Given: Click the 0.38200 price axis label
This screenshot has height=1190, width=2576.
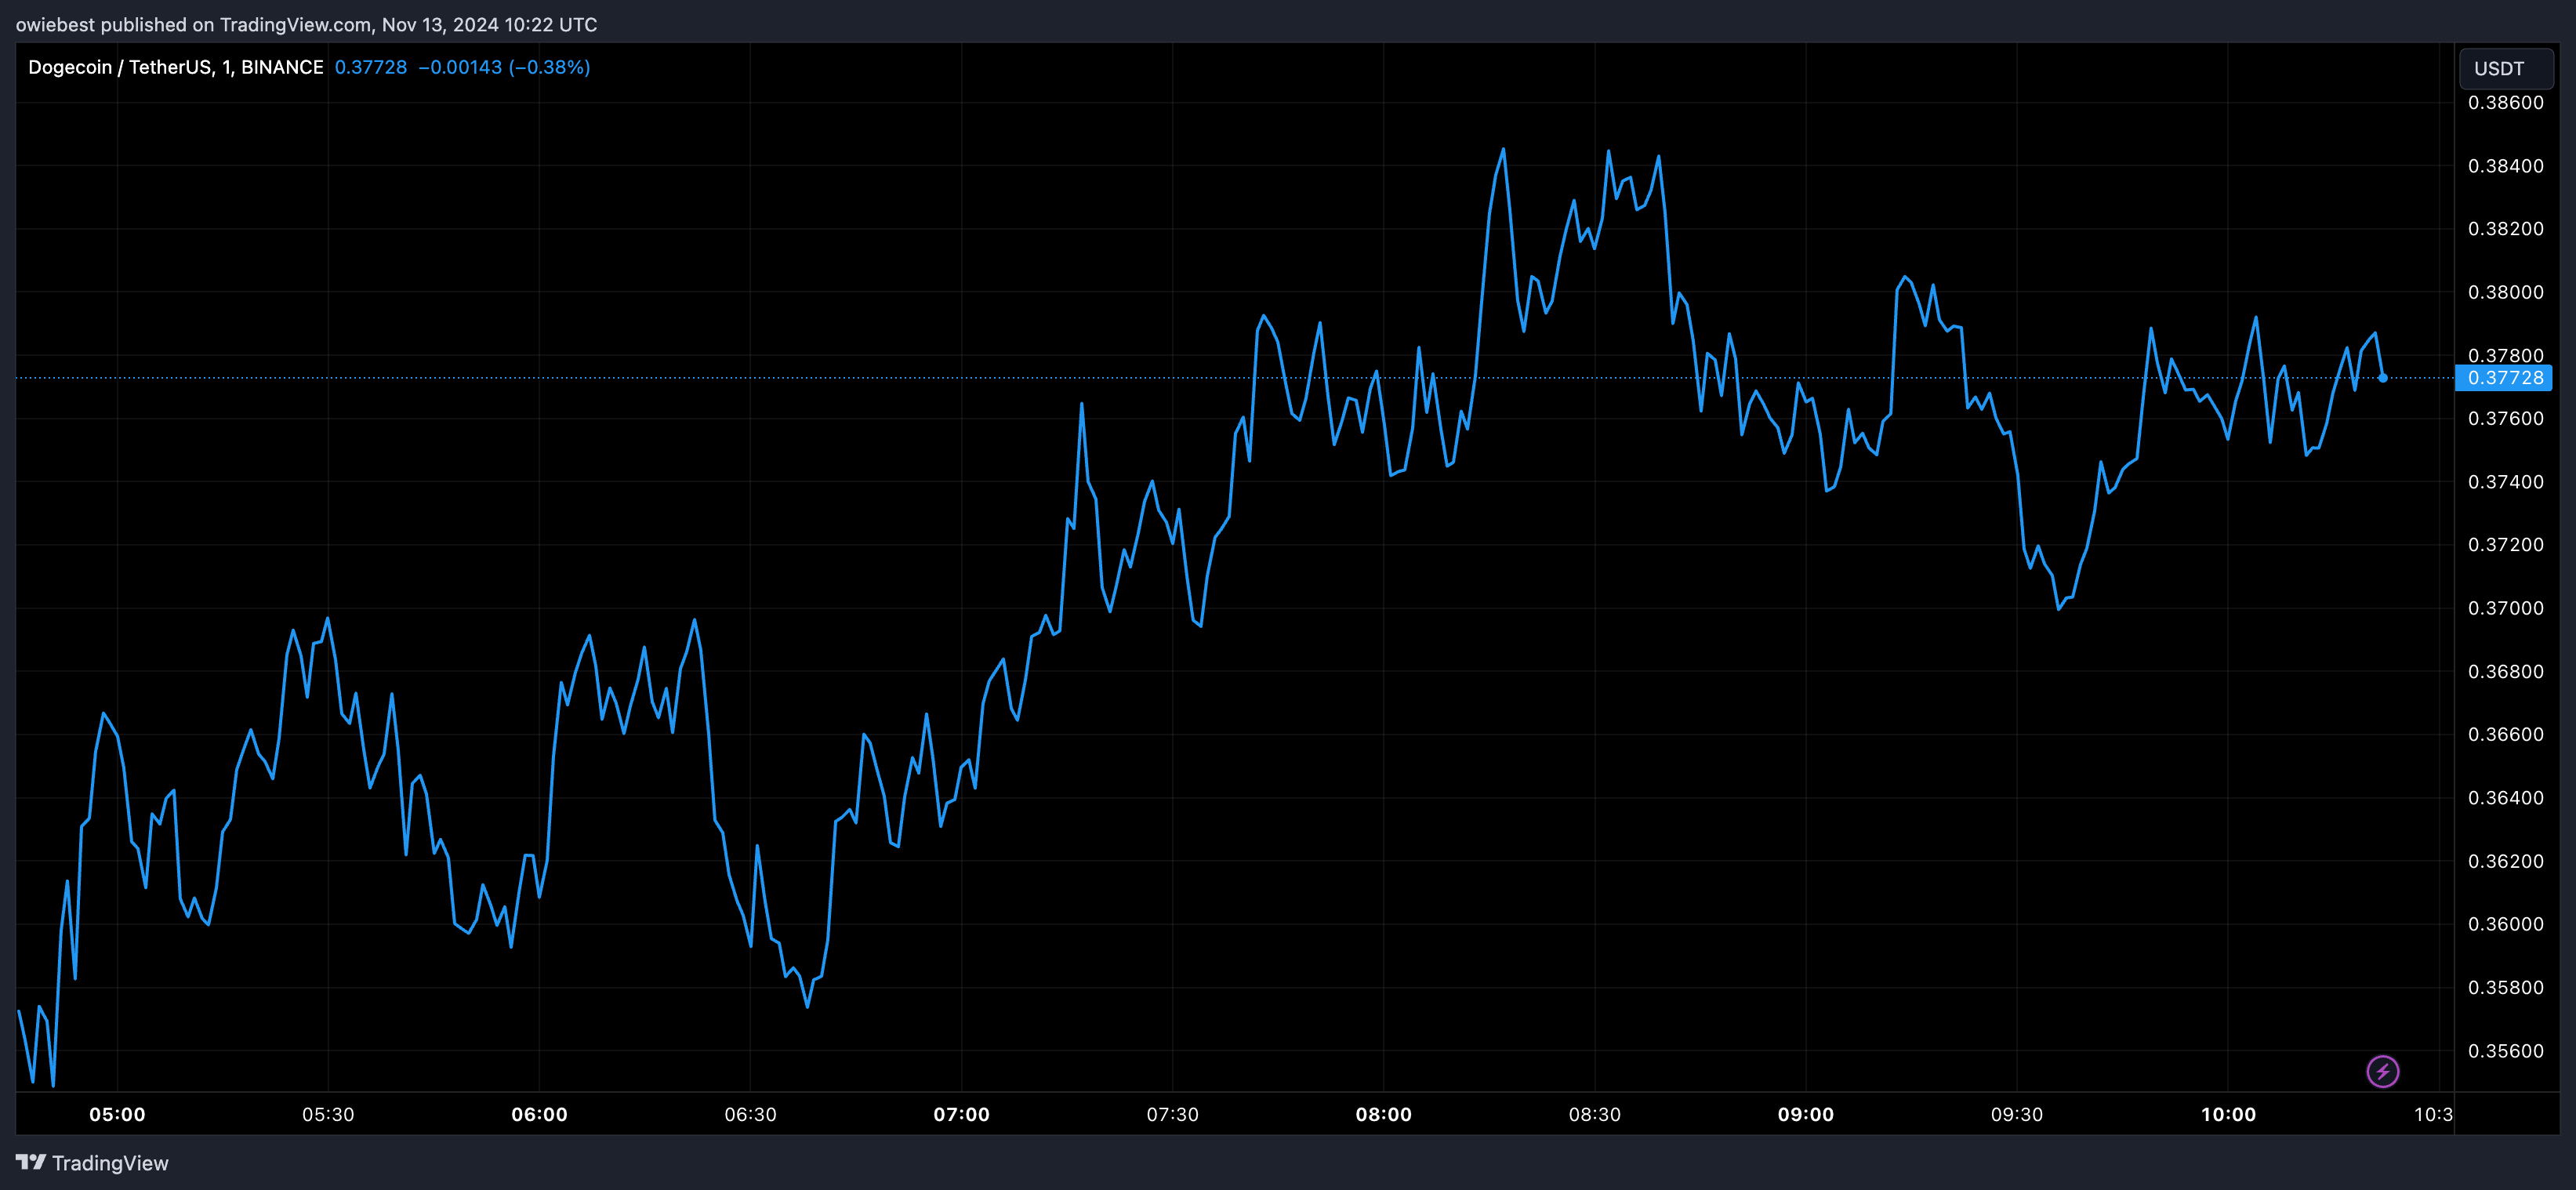Looking at the screenshot, I should (x=2505, y=229).
